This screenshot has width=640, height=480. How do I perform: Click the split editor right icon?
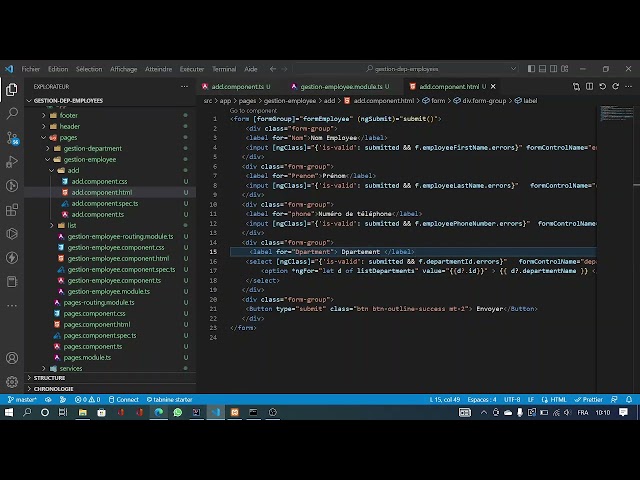[589, 87]
